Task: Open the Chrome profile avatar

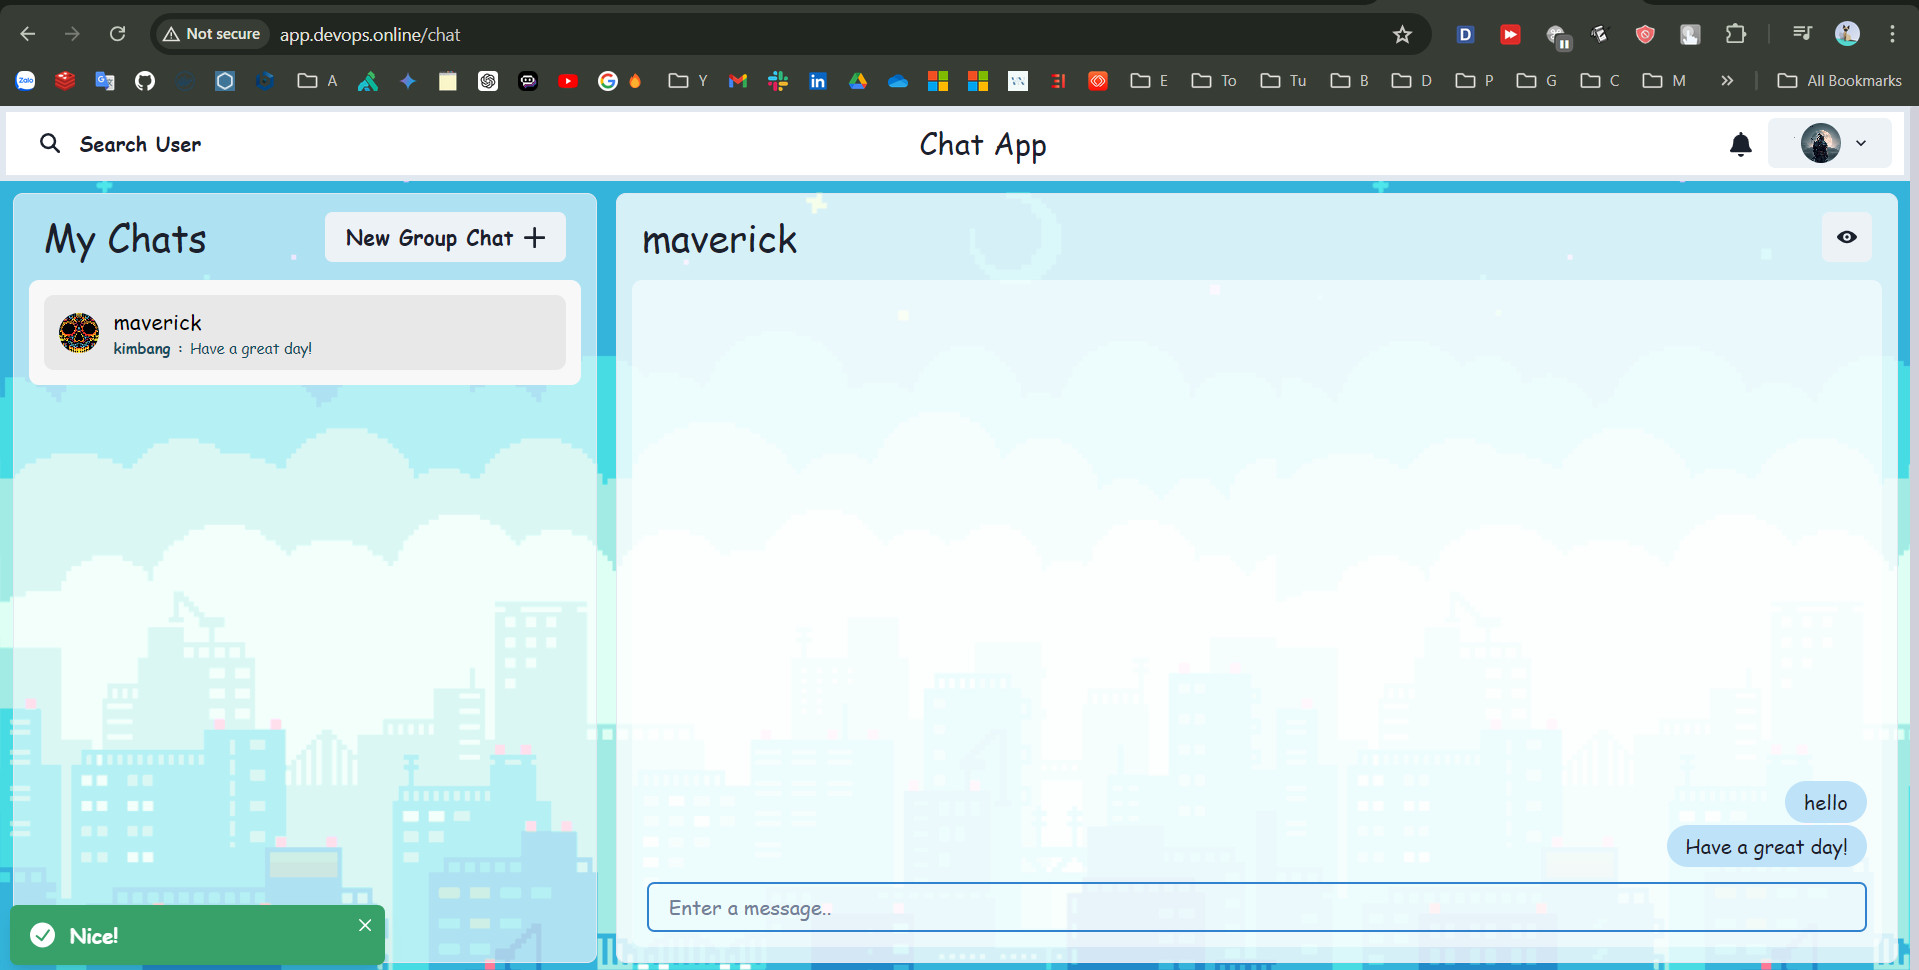Action: coord(1847,34)
